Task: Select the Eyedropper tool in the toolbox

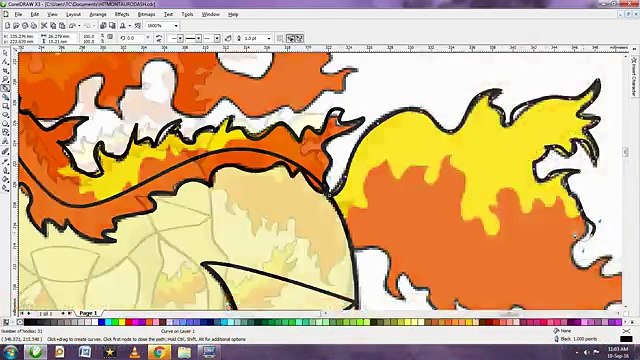Action: coord(5,161)
